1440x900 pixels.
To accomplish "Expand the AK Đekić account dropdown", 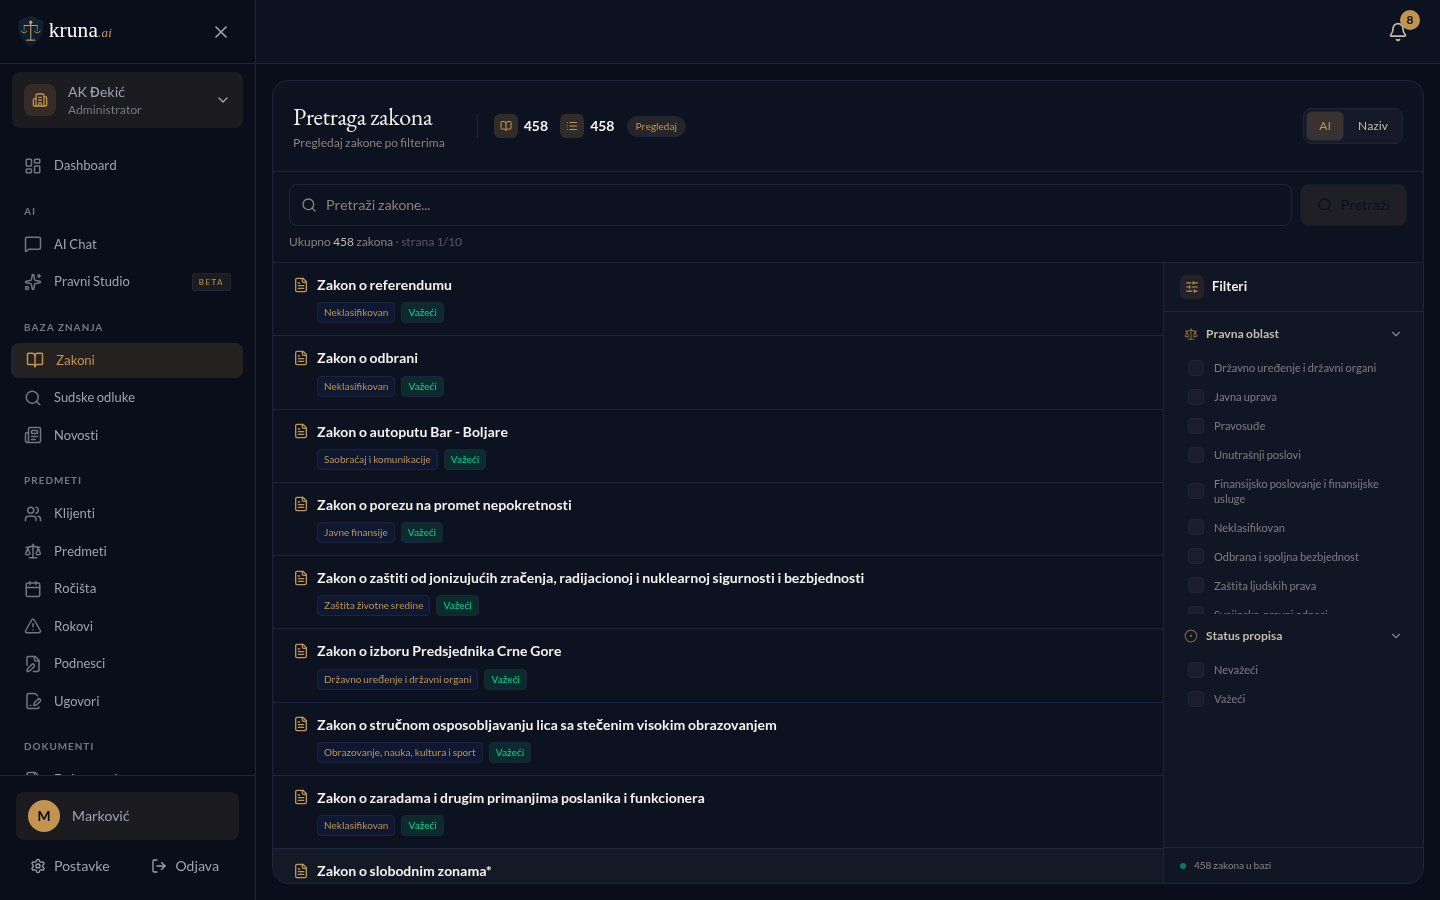I will pyautogui.click(x=223, y=100).
